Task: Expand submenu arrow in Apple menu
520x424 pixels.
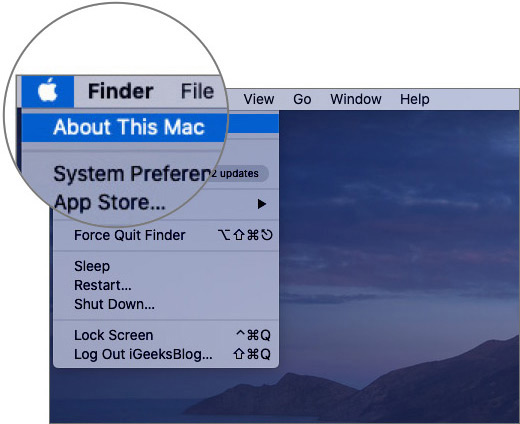Action: (x=262, y=204)
